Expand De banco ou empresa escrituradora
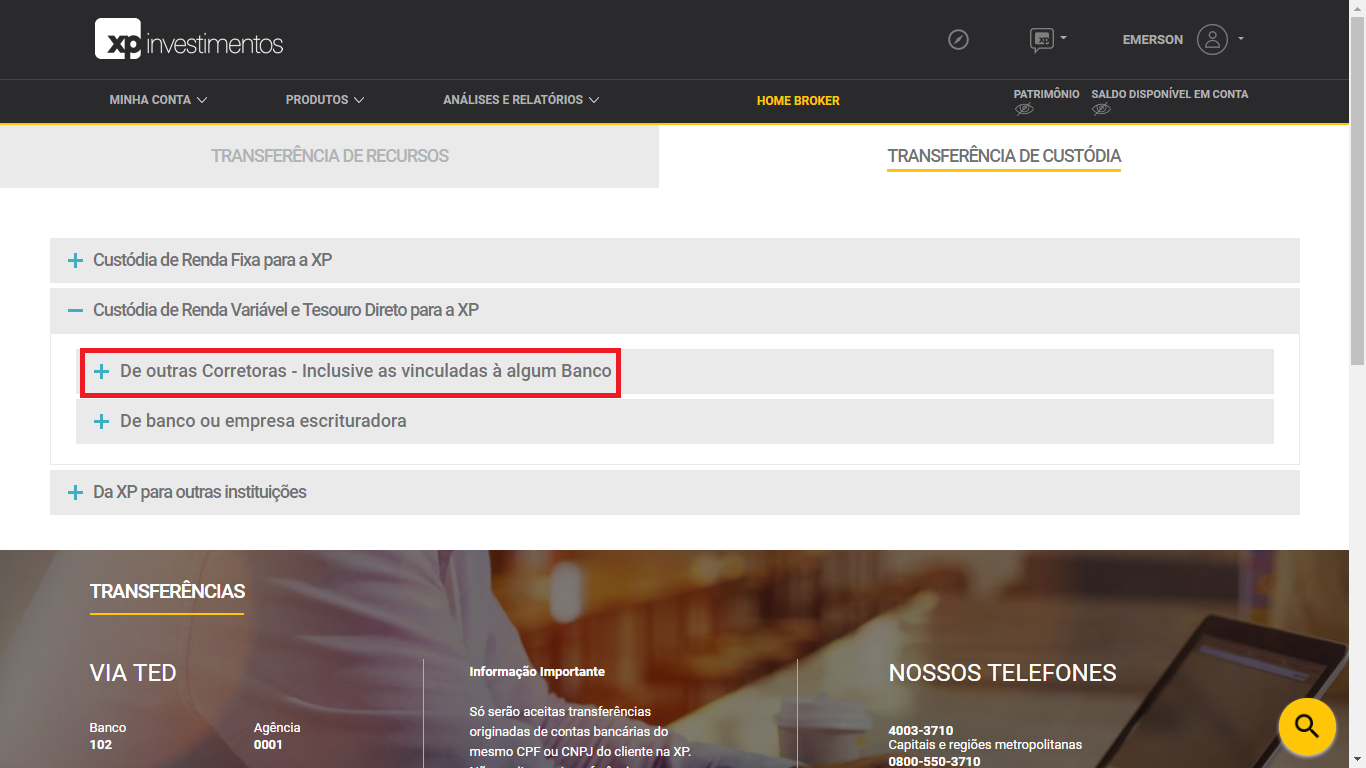This screenshot has height=768, width=1366. click(675, 421)
